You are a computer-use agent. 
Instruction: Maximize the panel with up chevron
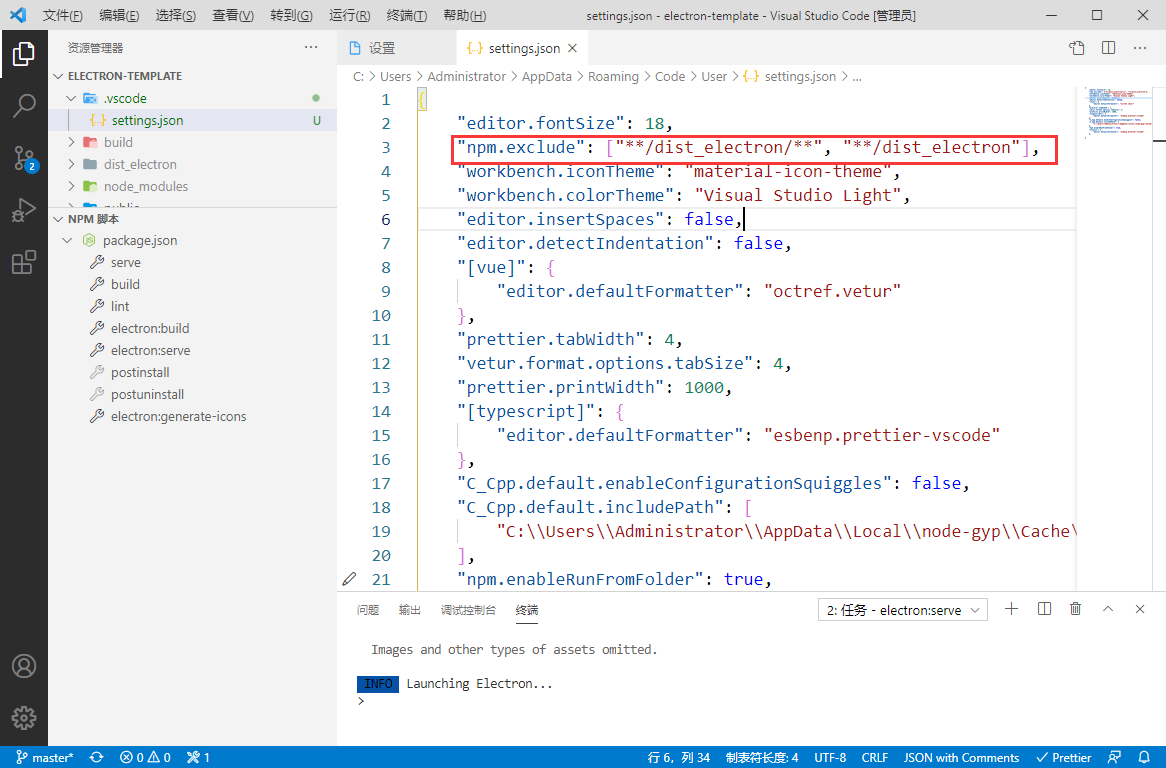(1108, 609)
